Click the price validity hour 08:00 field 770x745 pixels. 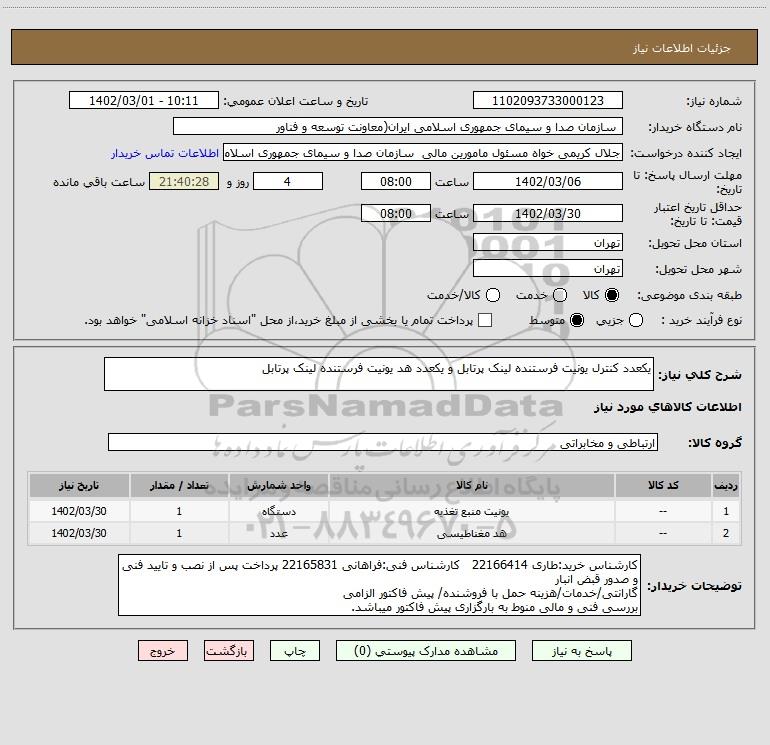396,213
